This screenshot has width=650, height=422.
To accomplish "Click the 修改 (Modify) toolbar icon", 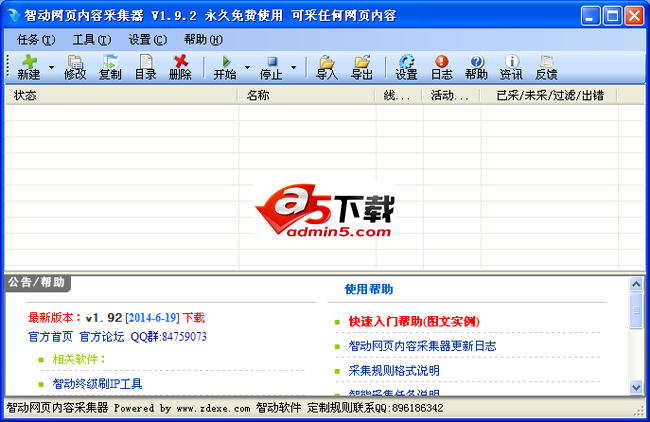I will [x=75, y=67].
